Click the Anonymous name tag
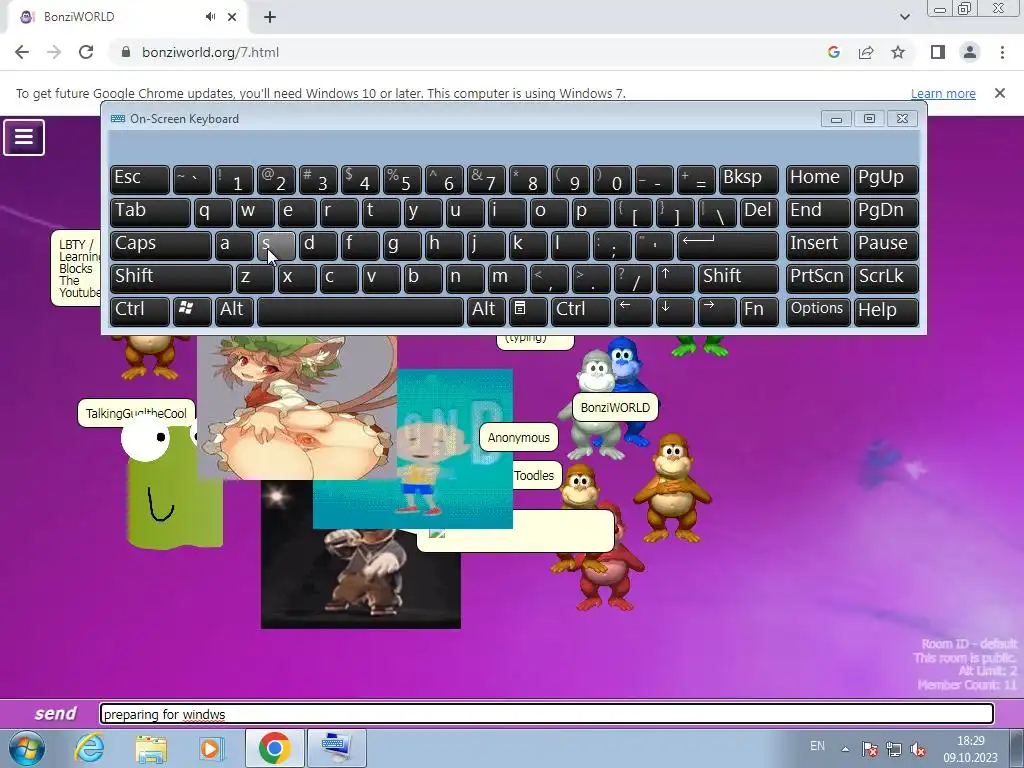1024x768 pixels. click(x=519, y=438)
